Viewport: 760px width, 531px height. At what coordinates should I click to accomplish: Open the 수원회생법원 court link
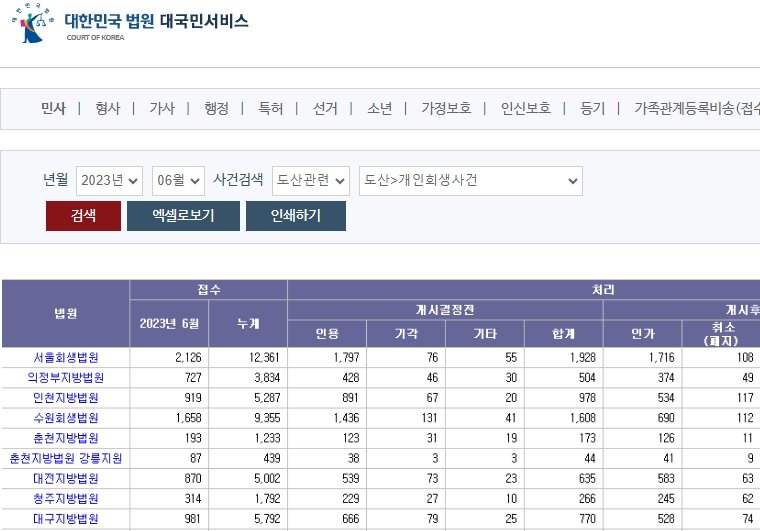tap(66, 418)
